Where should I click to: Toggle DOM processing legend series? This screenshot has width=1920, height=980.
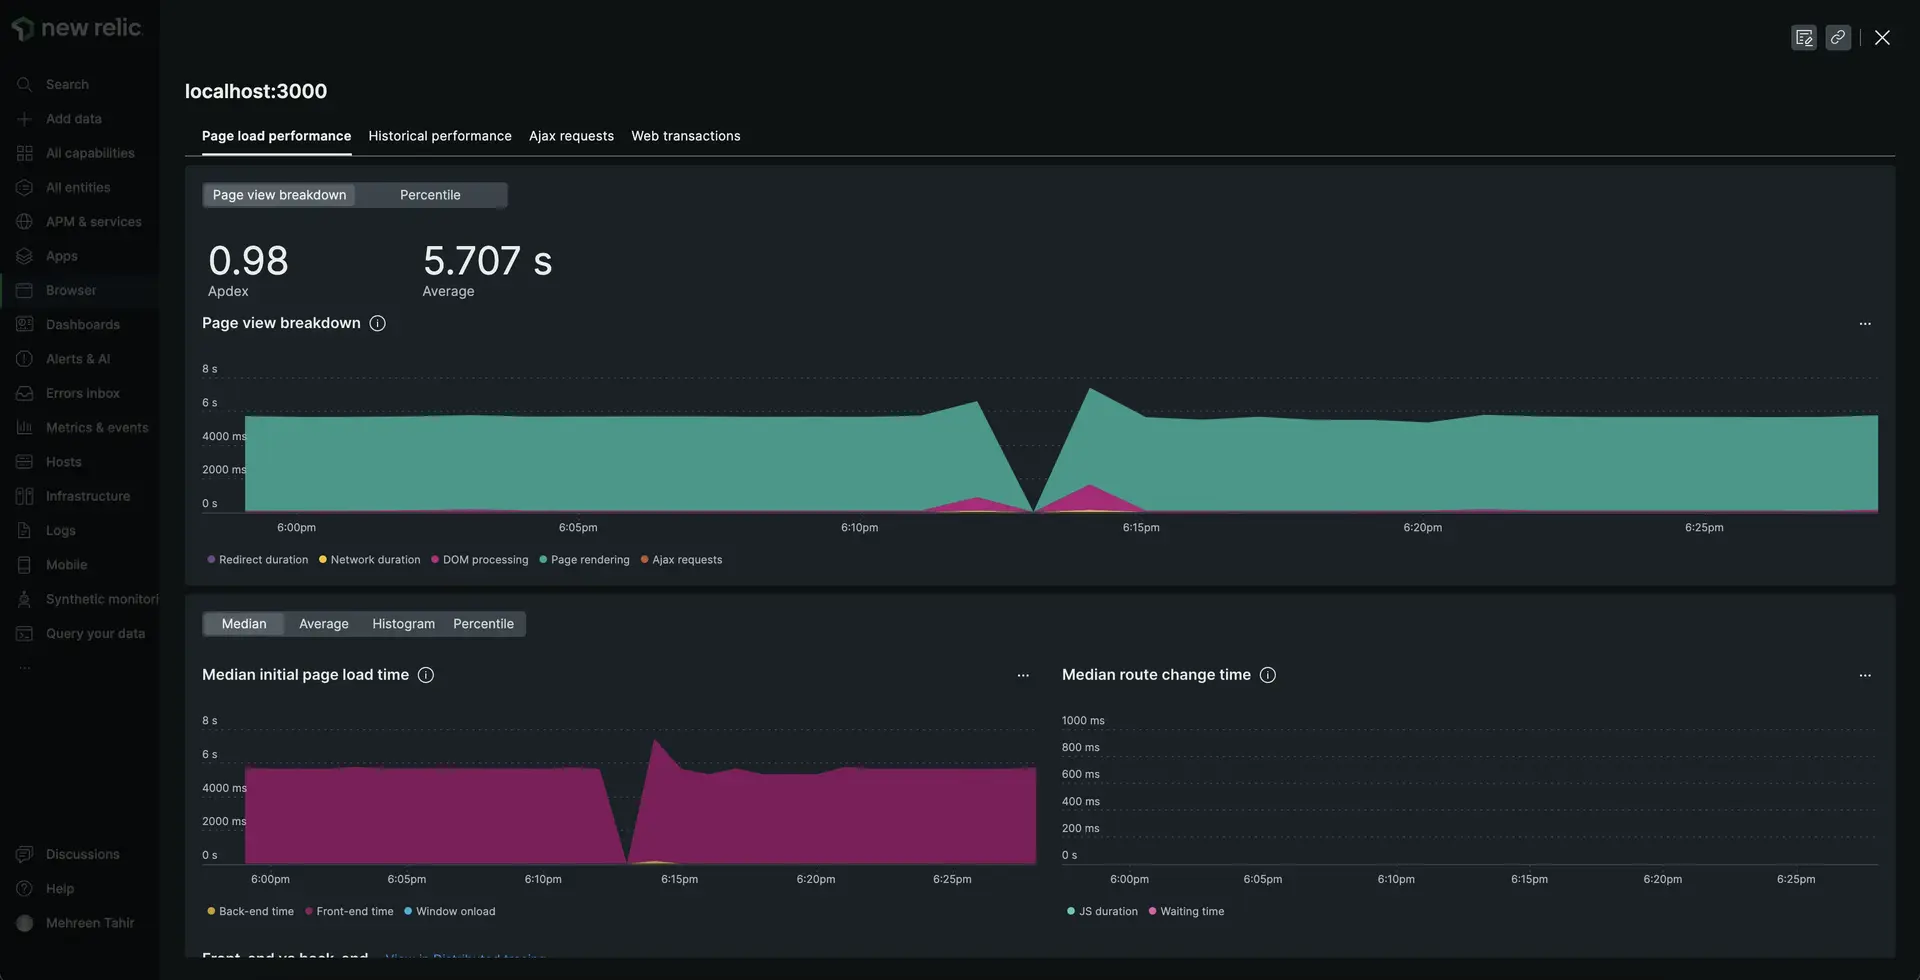point(480,560)
